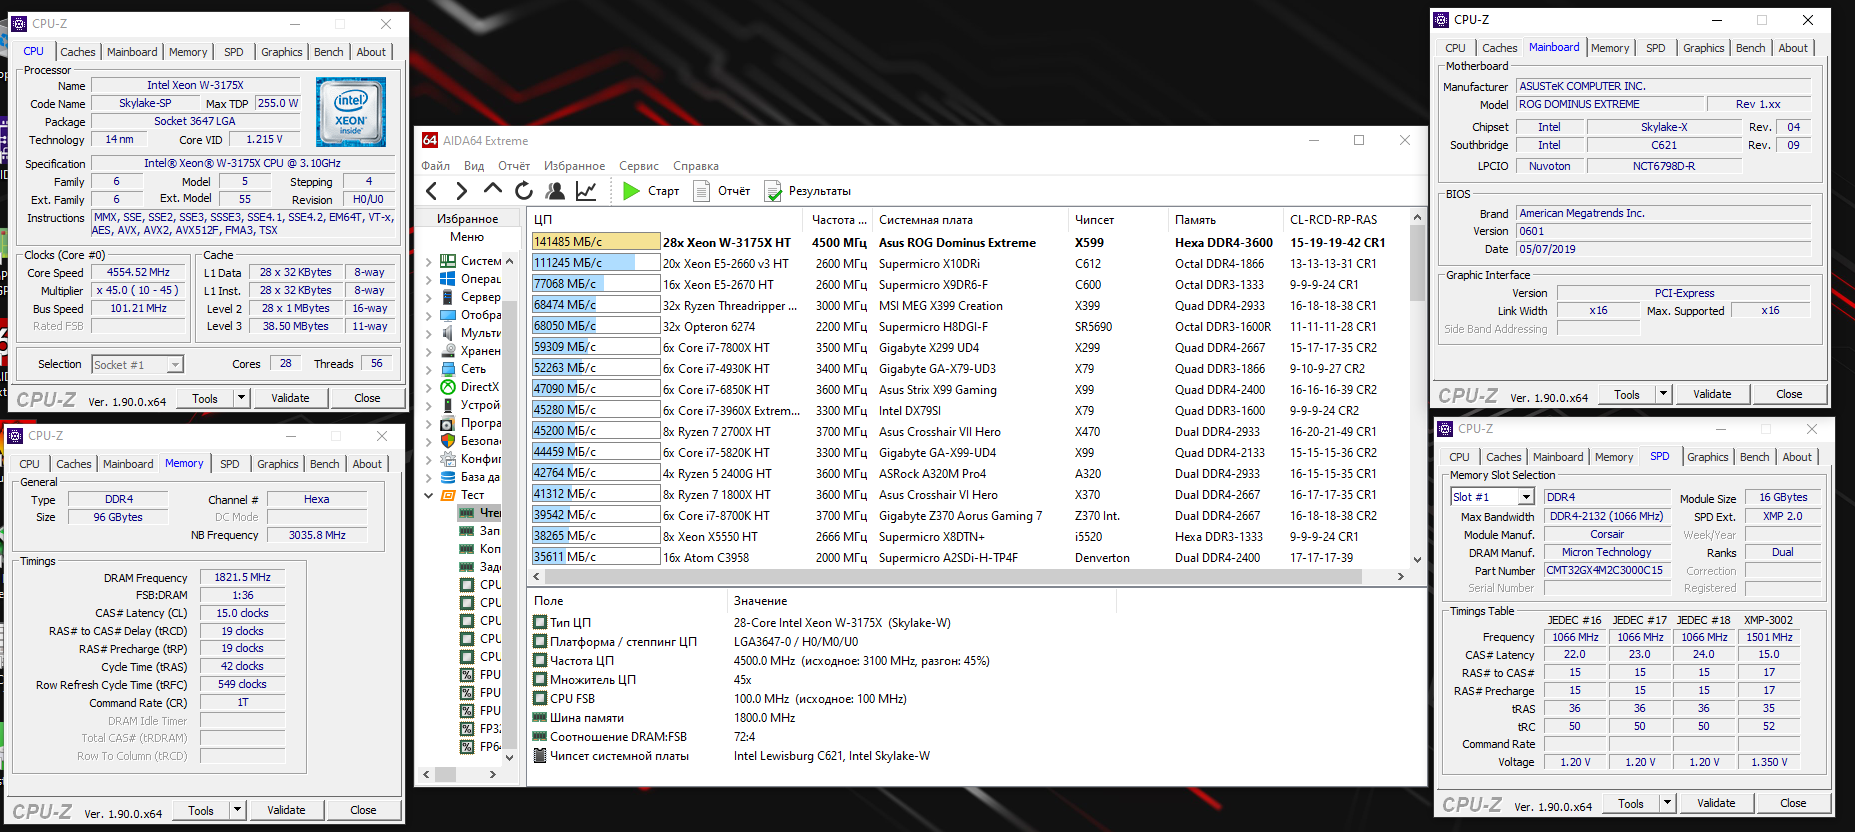The image size is (1855, 832).
Task: Select the 32x Ryzen Threadripper row
Action: [x=968, y=305]
